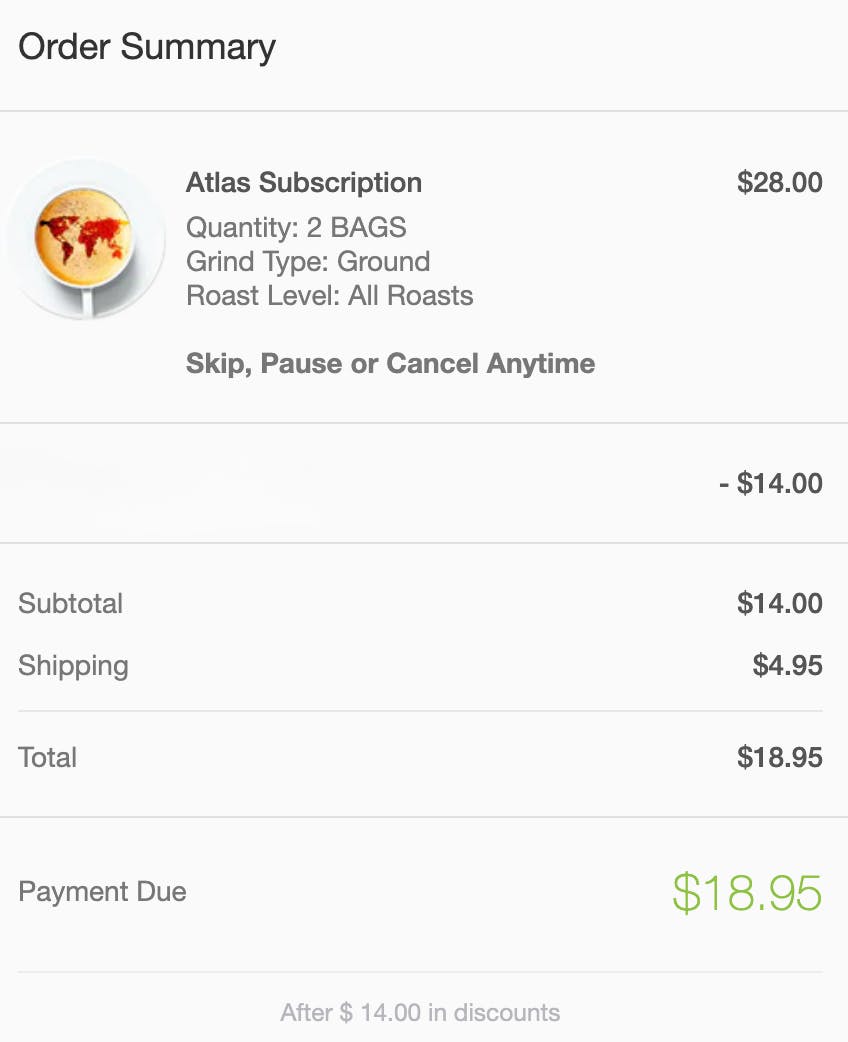Image resolution: width=848 pixels, height=1042 pixels.
Task: Click the $4.95 shipping cost
Action: (x=787, y=666)
